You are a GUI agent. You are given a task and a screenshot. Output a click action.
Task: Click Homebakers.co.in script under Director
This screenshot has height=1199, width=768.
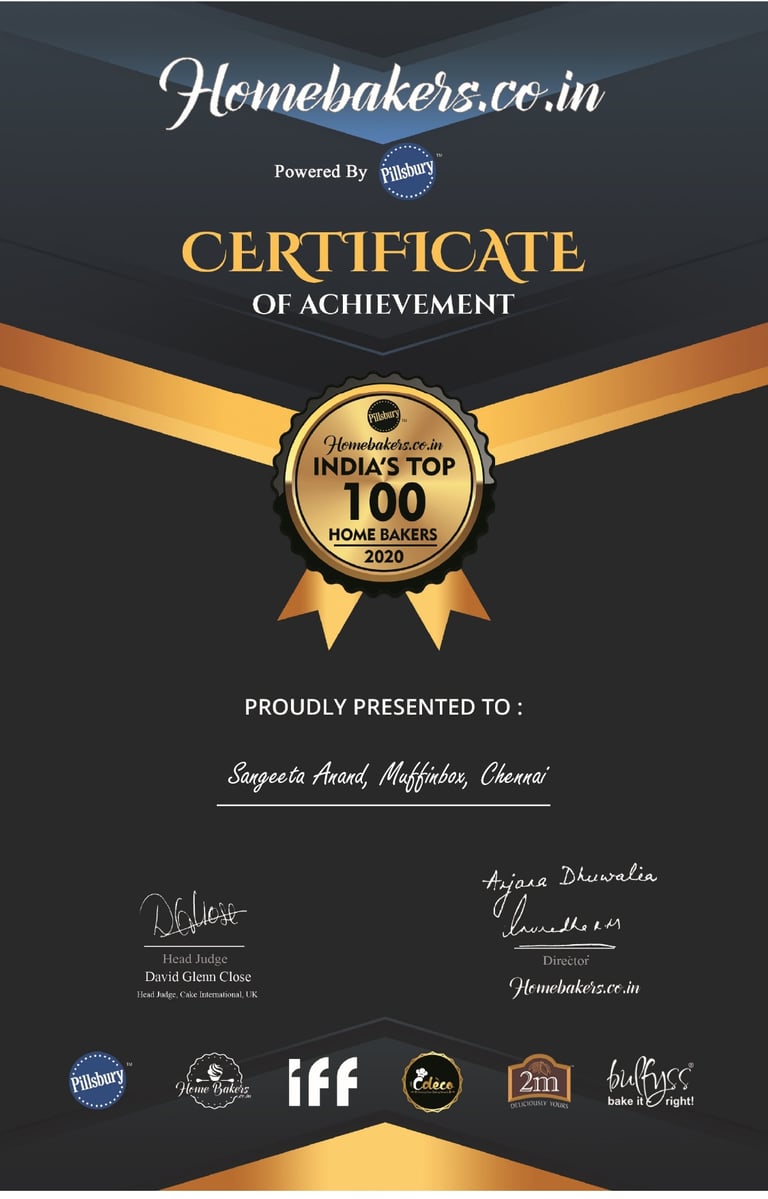pos(574,987)
